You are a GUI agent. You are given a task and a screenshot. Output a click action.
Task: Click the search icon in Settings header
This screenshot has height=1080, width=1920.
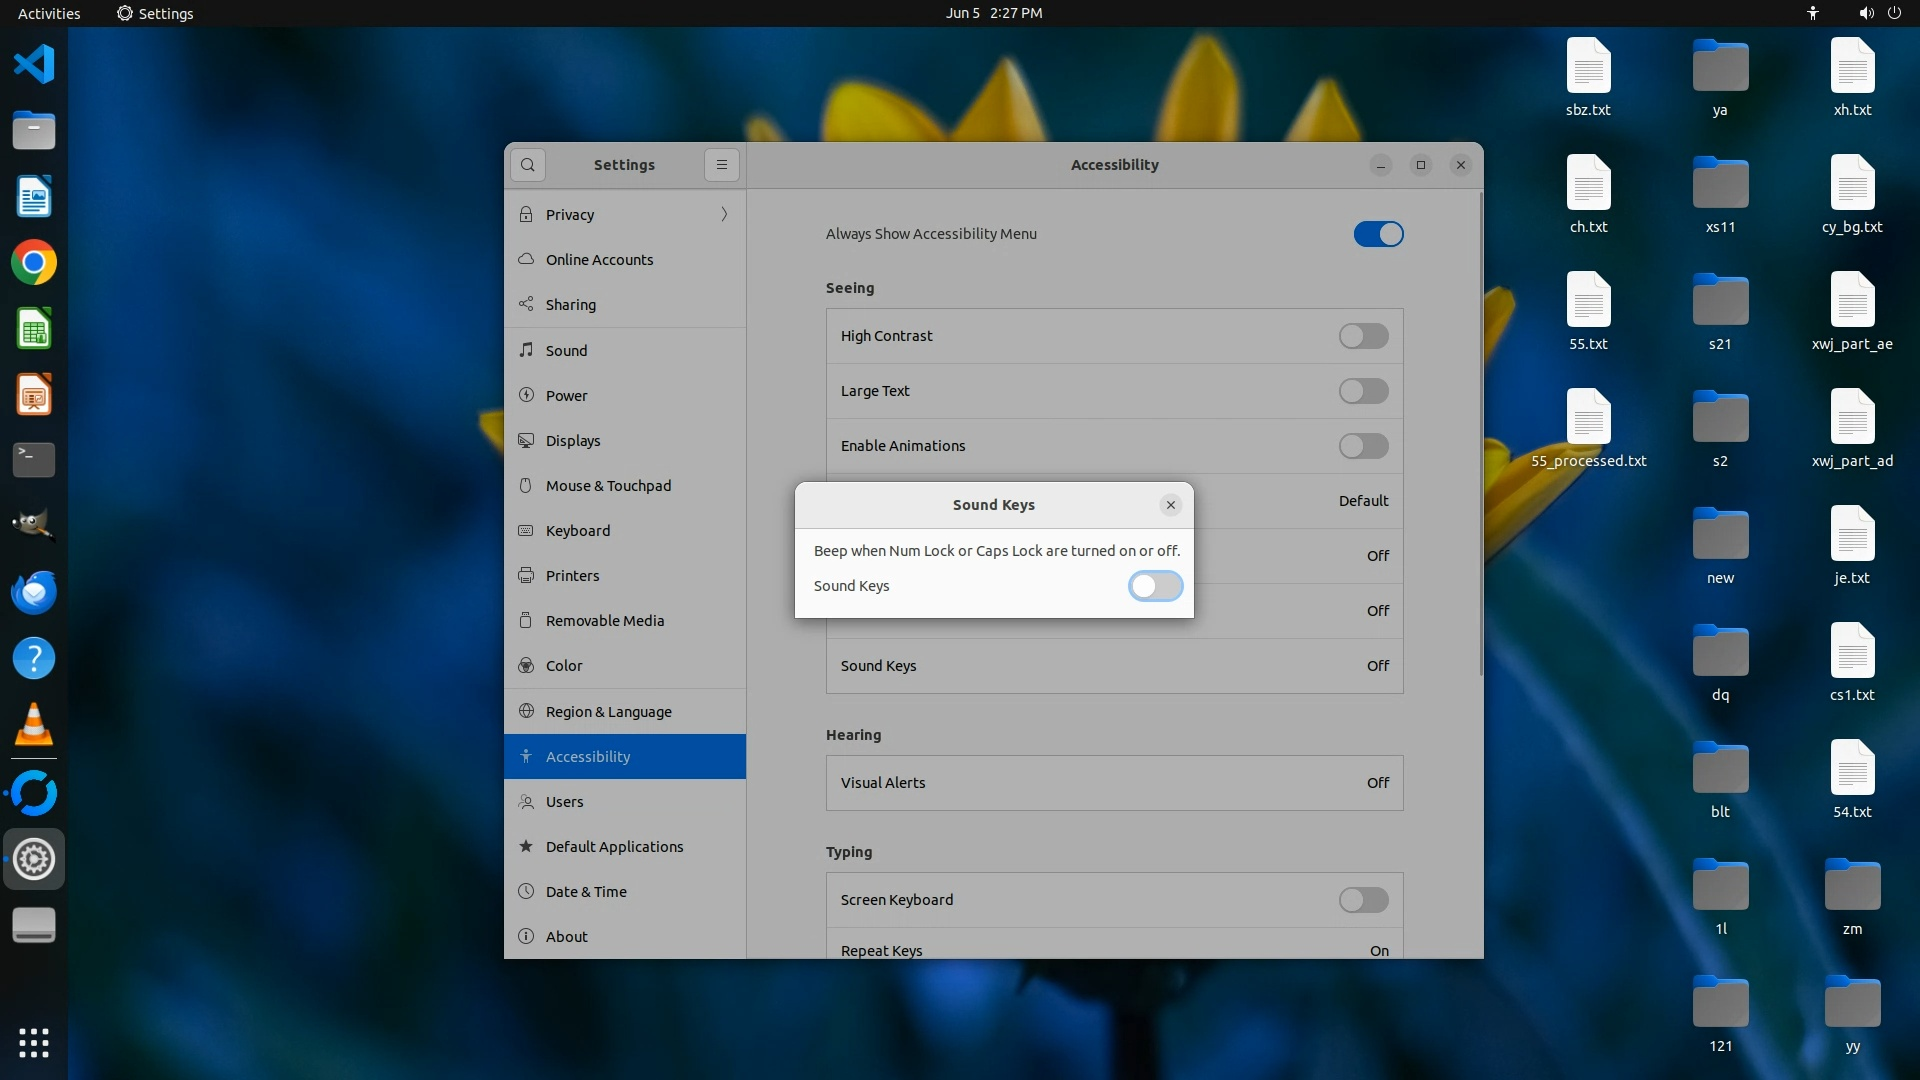(528, 165)
